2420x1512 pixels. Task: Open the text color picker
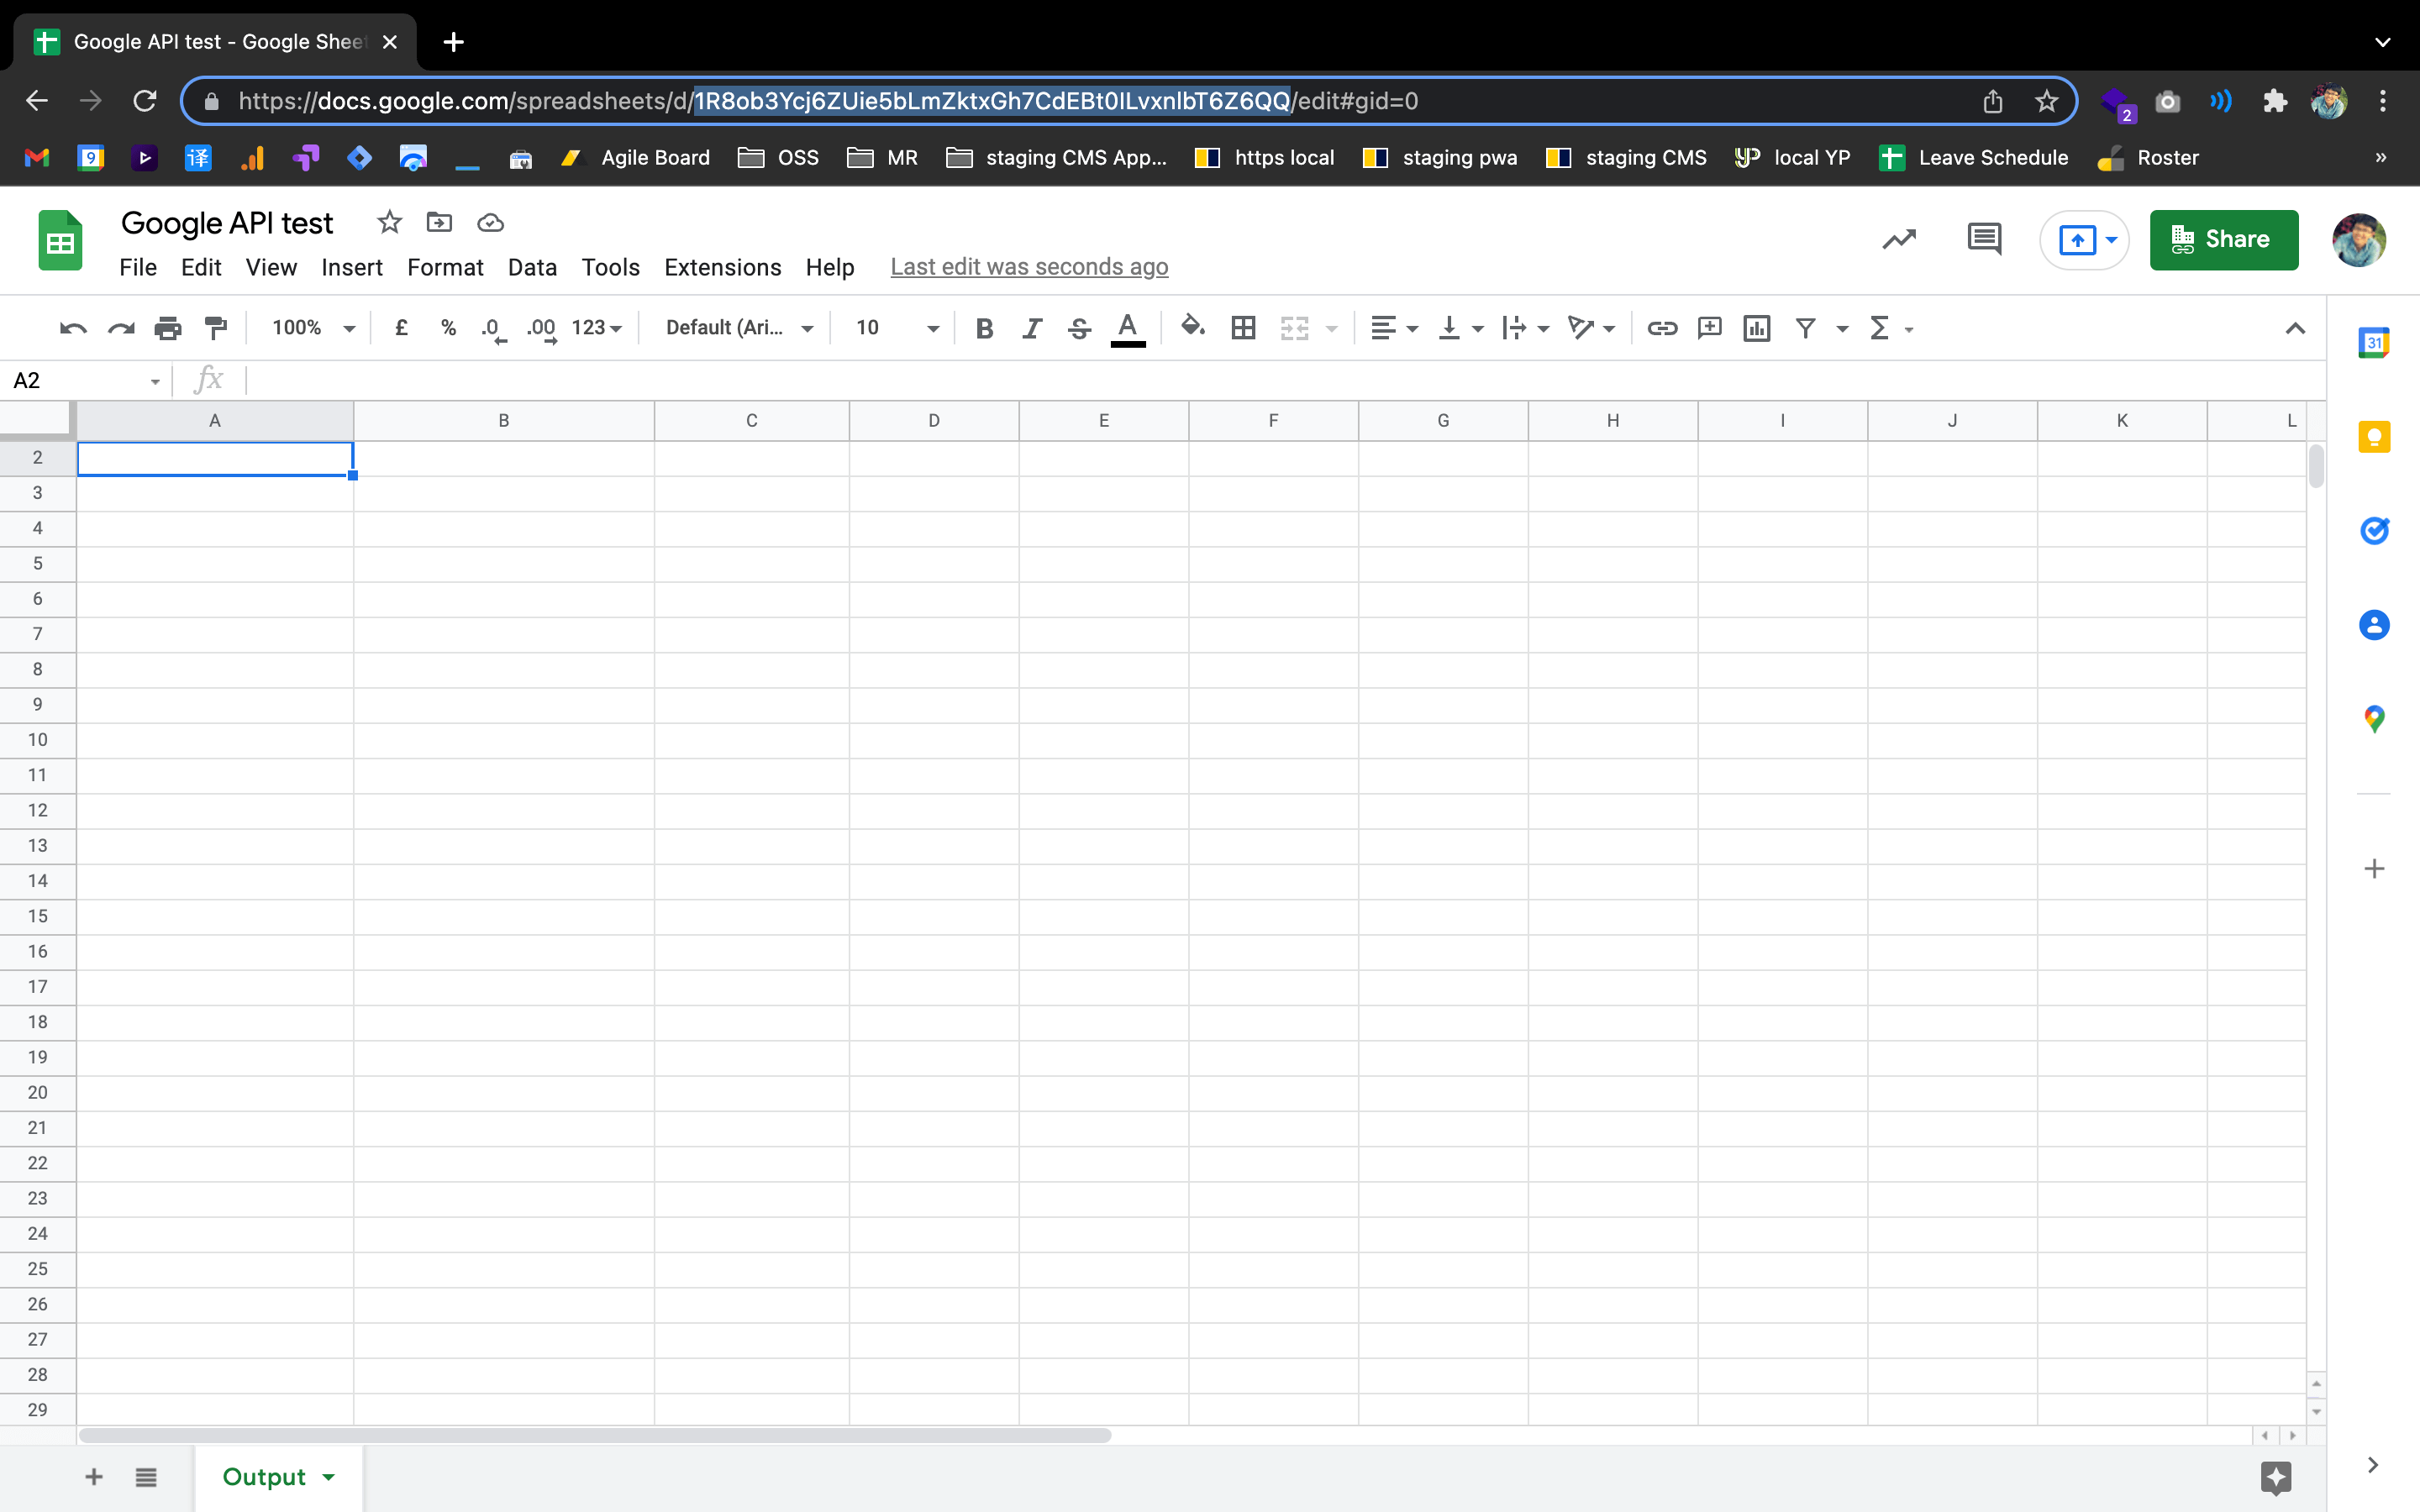(x=1127, y=328)
